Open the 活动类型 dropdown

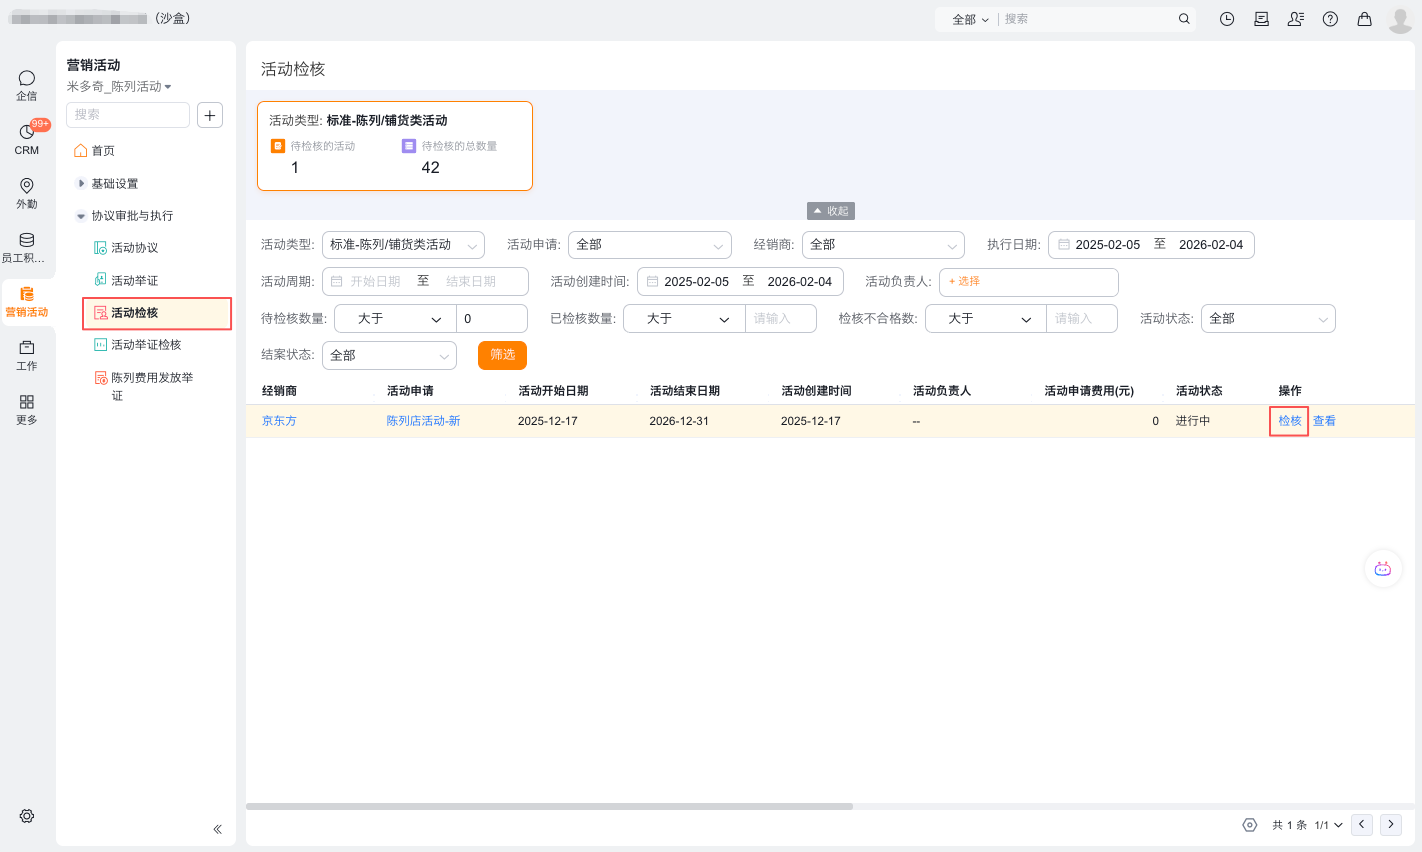tap(403, 245)
